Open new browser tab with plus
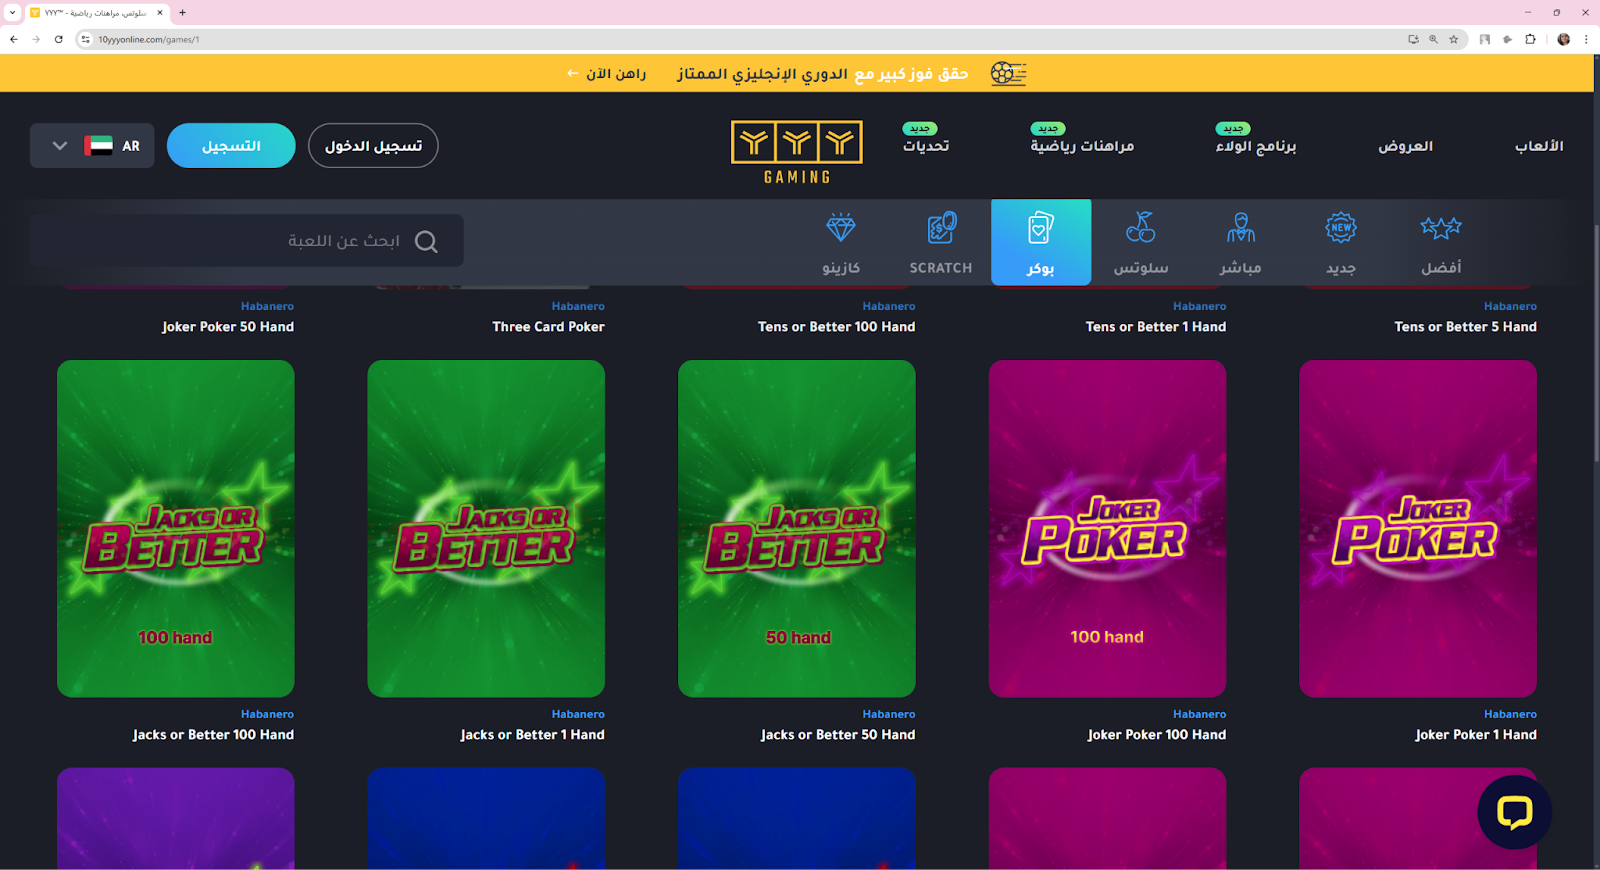This screenshot has height=870, width=1600. click(182, 13)
